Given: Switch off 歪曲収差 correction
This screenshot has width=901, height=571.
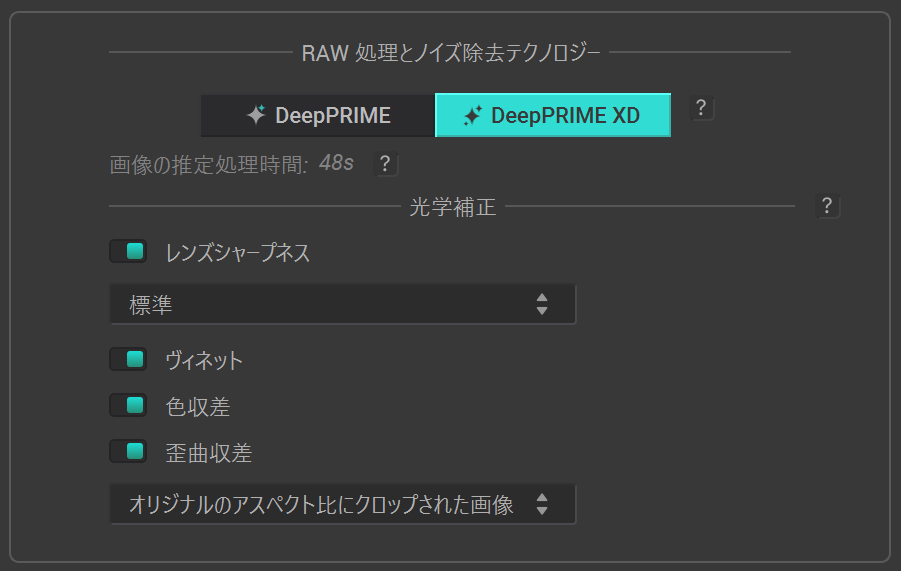Looking at the screenshot, I should tap(128, 452).
